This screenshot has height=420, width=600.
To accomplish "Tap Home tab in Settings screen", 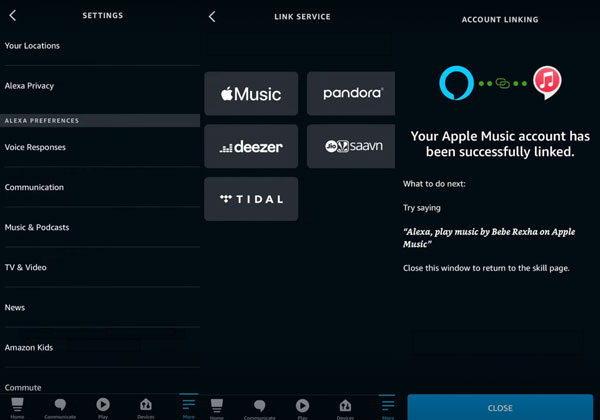I will [x=17, y=408].
